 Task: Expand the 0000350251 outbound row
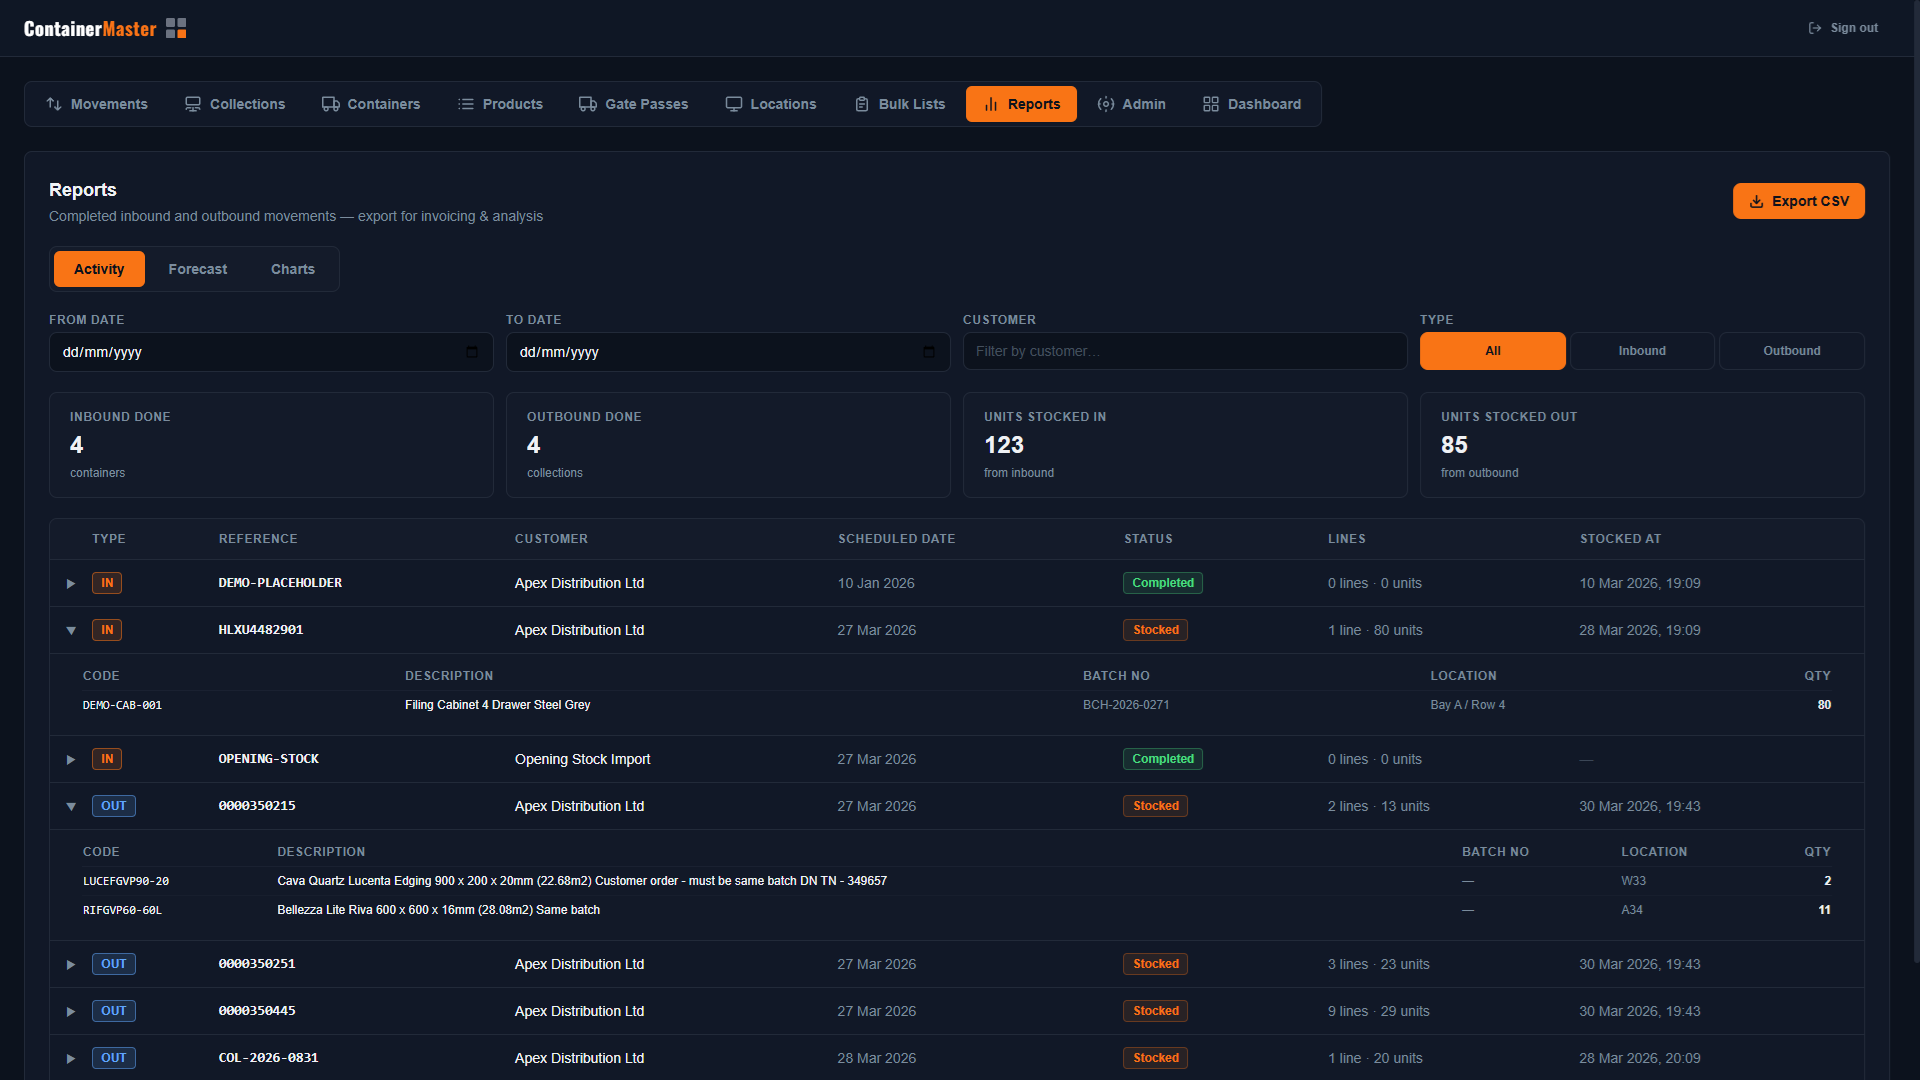tap(71, 964)
